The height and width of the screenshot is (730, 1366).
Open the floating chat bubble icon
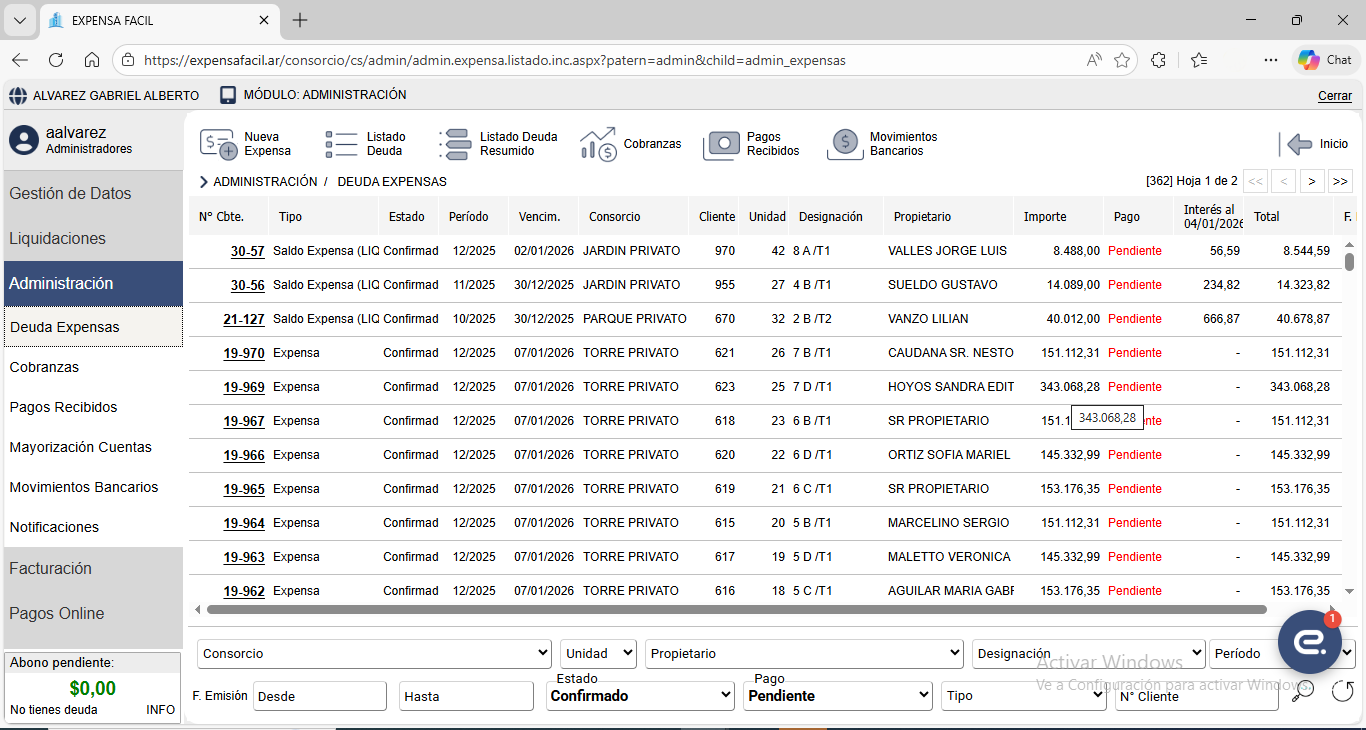(1309, 642)
